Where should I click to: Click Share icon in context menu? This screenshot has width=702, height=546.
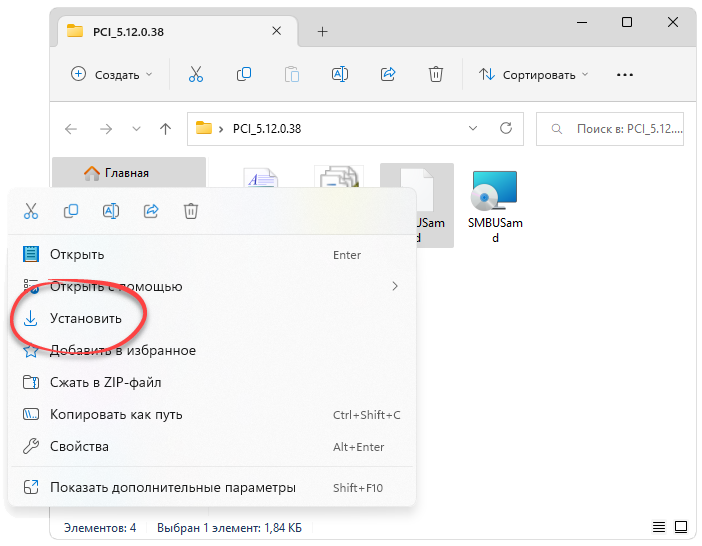click(x=151, y=211)
